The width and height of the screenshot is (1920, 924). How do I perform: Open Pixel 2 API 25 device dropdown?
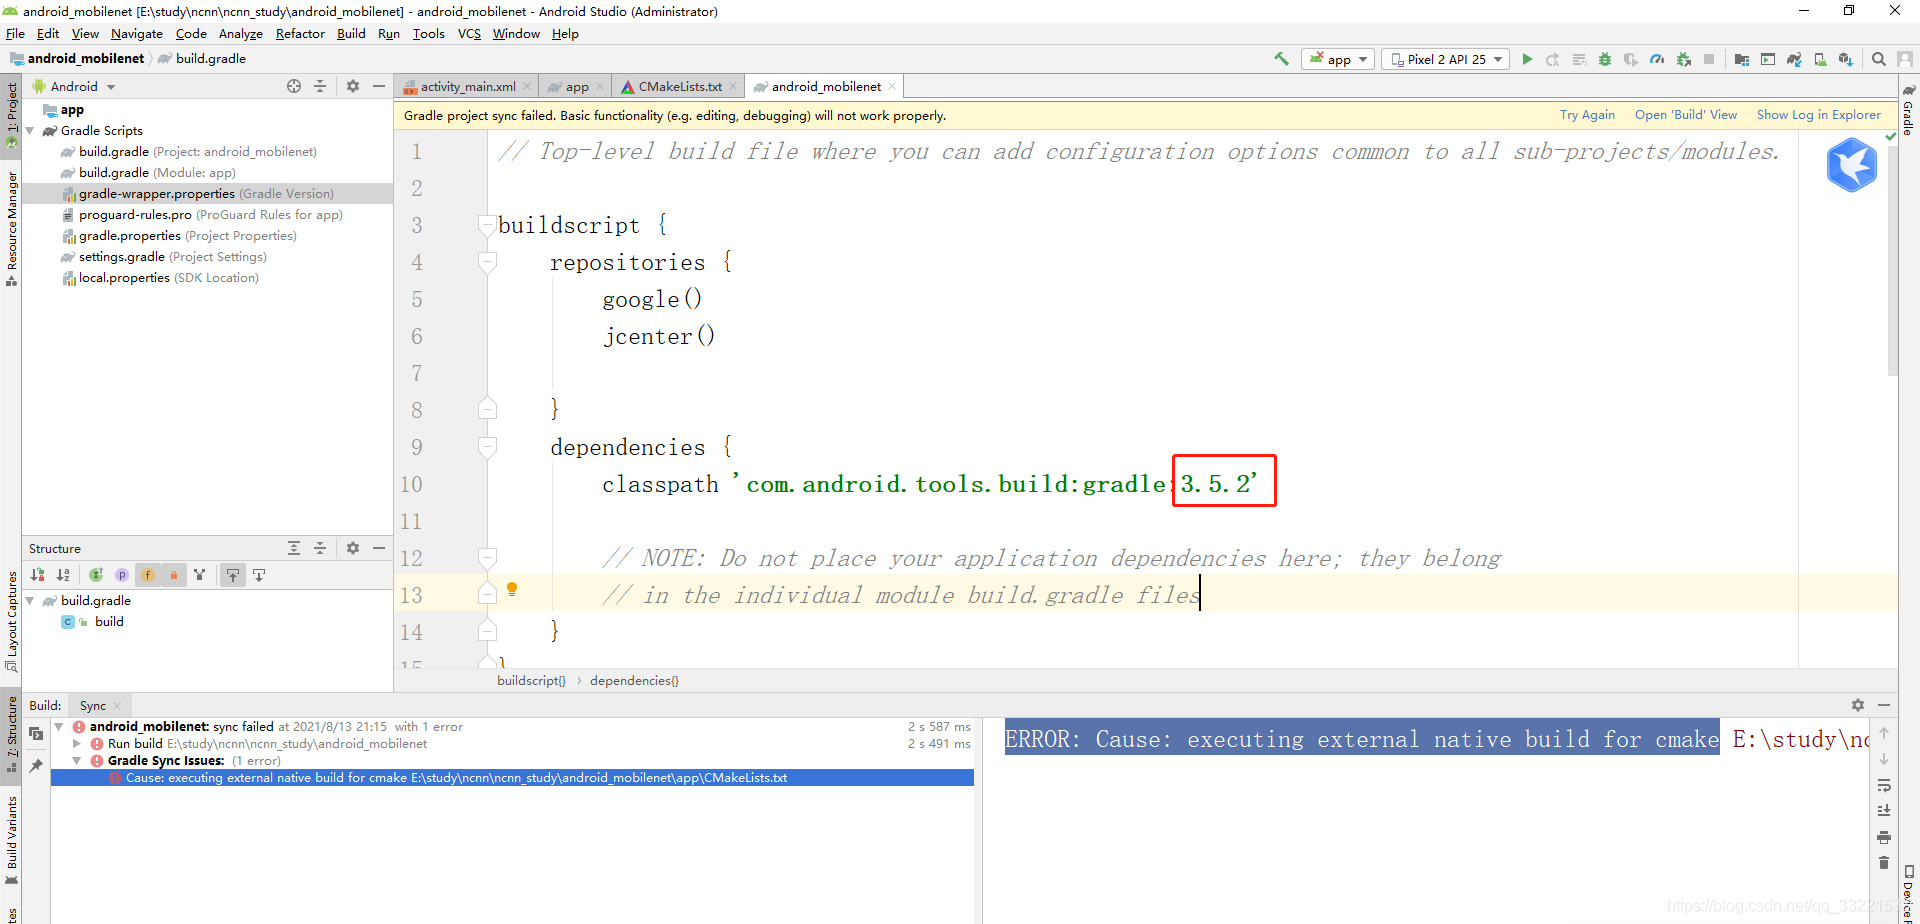pos(1447,59)
